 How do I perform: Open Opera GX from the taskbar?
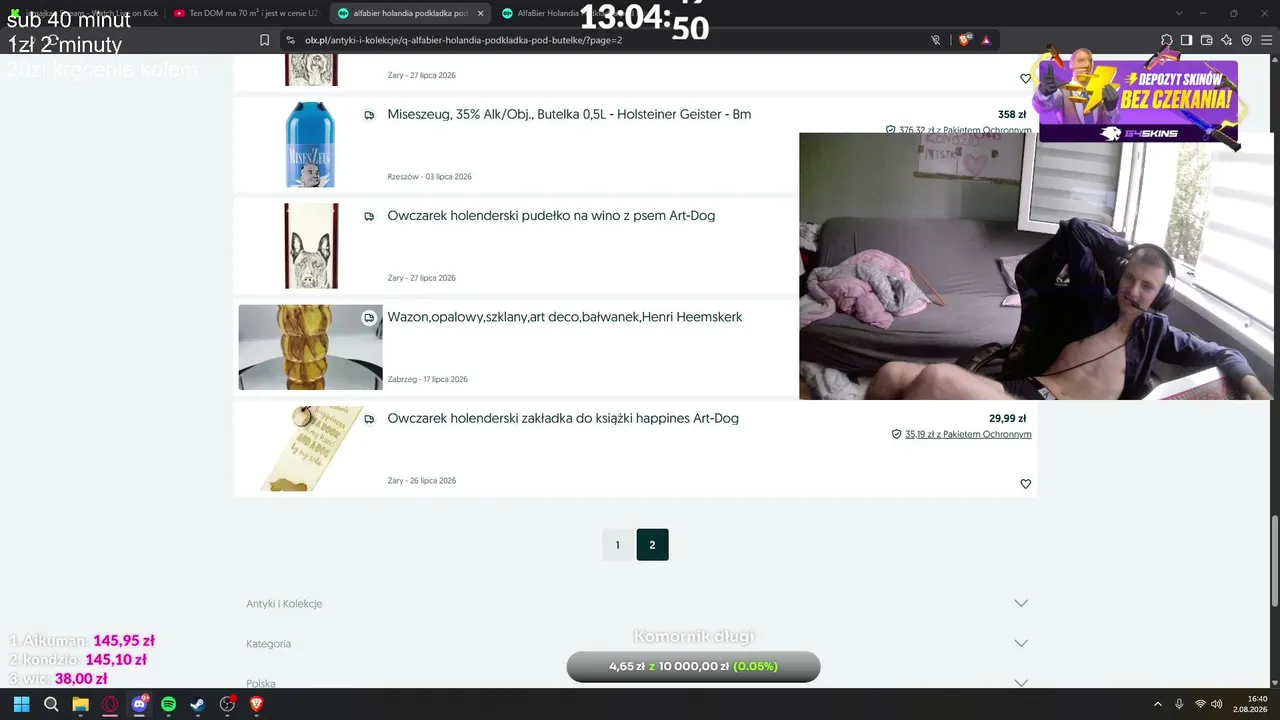(110, 704)
